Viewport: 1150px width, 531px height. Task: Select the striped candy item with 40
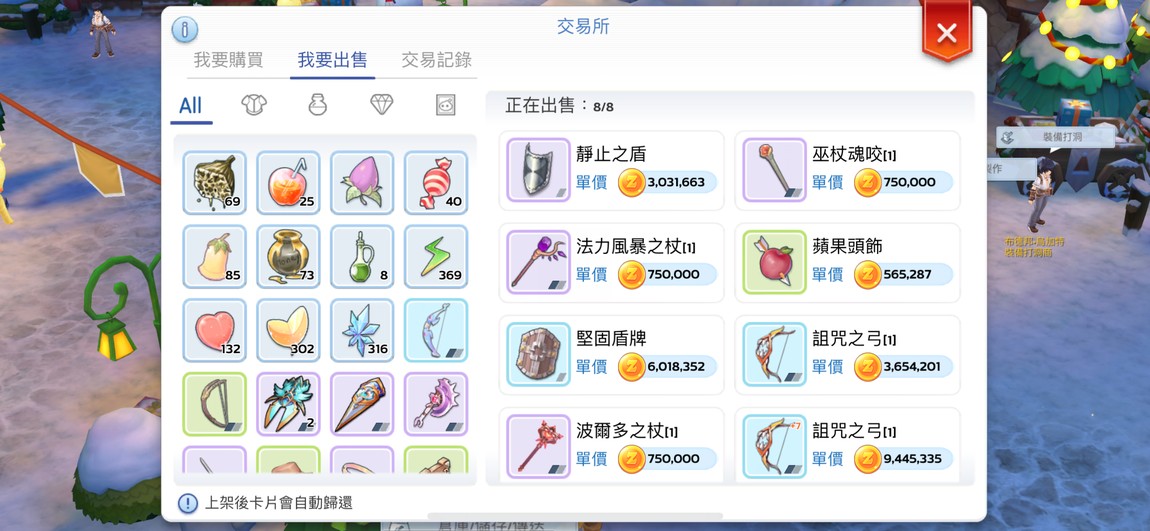coord(436,183)
